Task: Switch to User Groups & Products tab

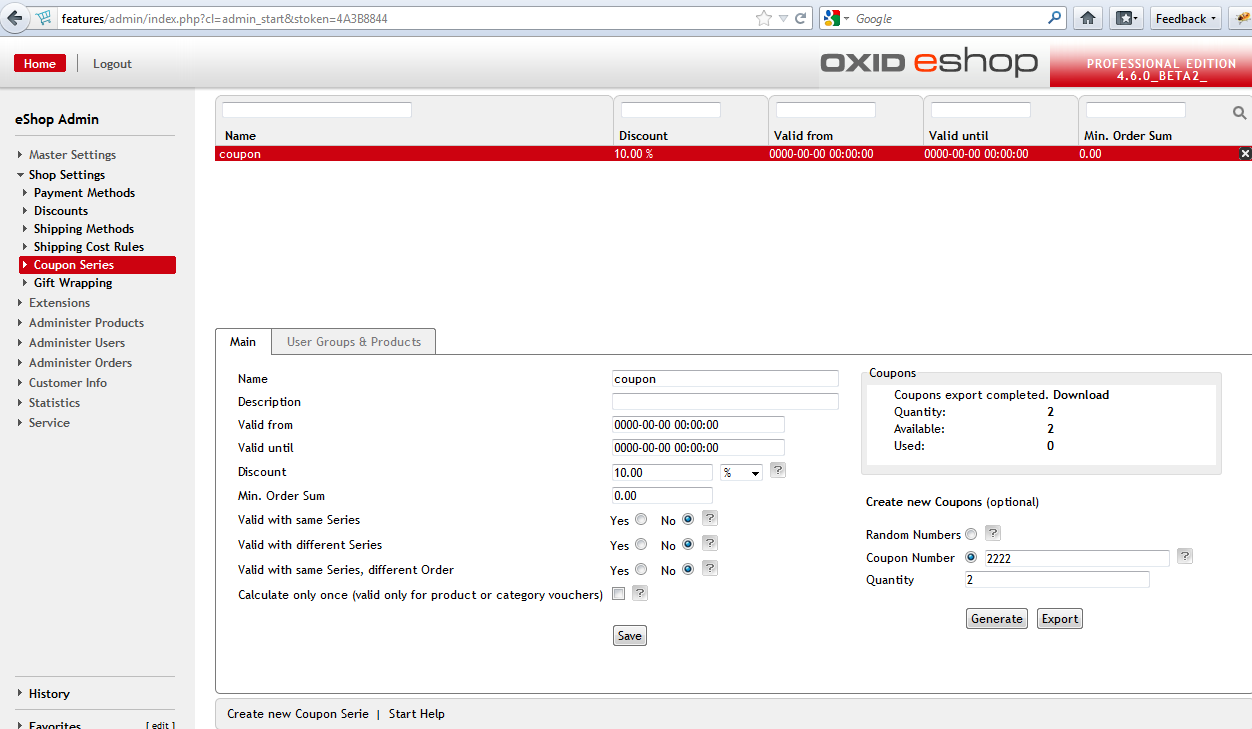Action: (x=353, y=342)
